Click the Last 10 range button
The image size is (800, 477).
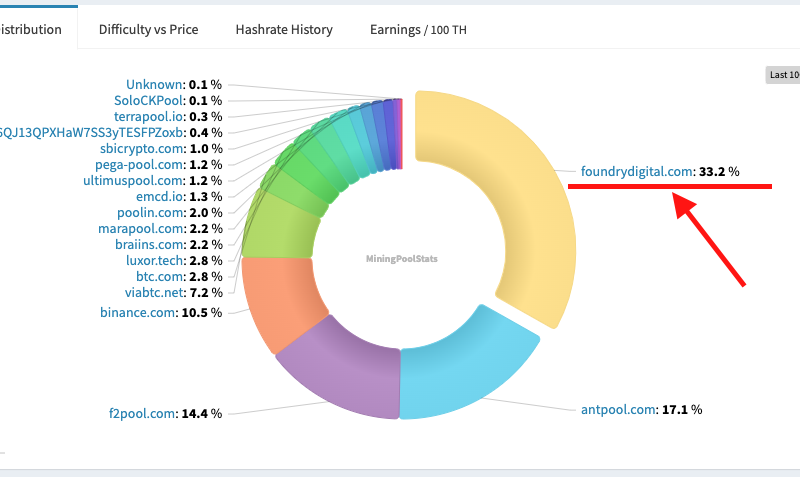tap(783, 75)
